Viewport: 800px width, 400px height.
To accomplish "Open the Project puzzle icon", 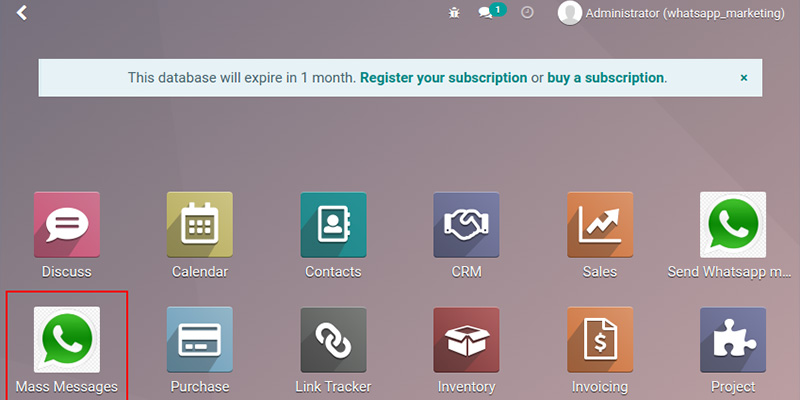I will [x=732, y=340].
